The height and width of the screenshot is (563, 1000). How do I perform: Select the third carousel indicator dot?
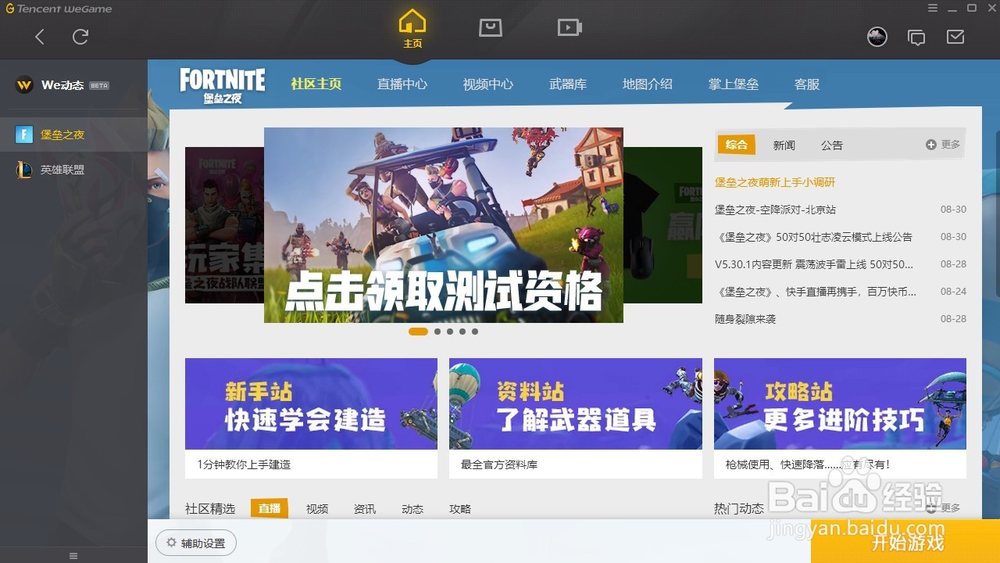[450, 332]
